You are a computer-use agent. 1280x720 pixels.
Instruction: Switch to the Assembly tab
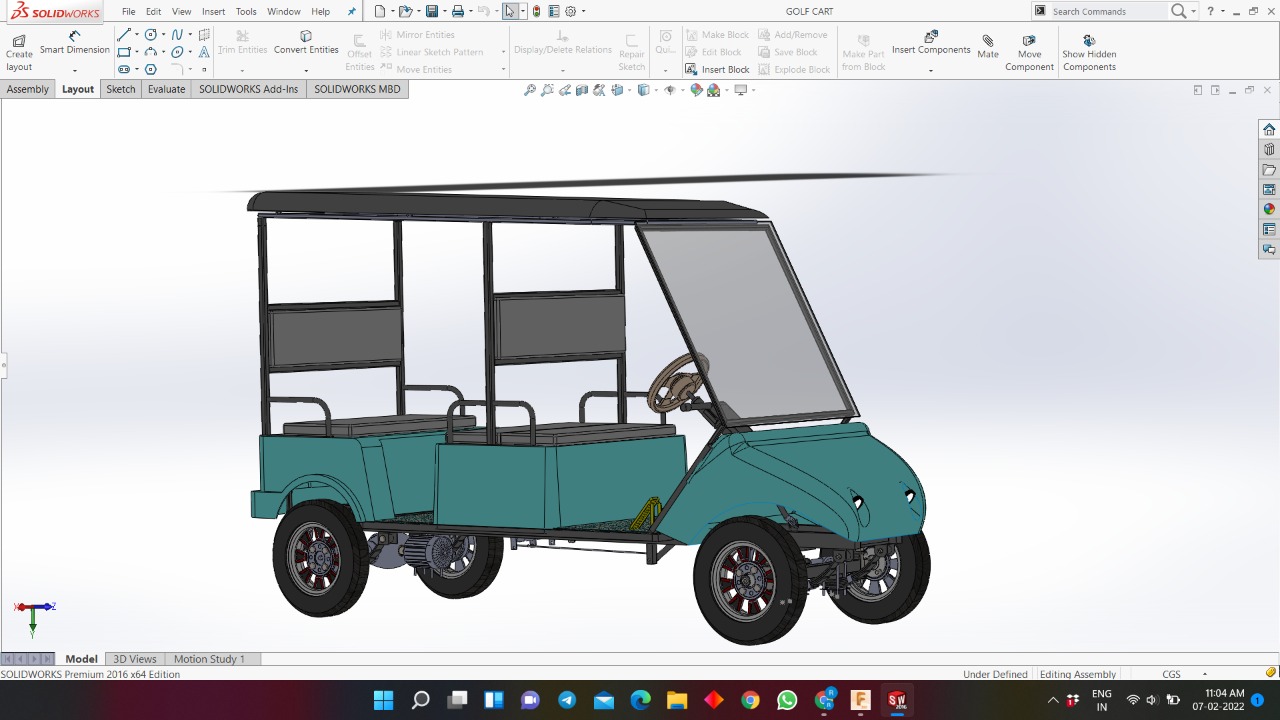[x=28, y=89]
